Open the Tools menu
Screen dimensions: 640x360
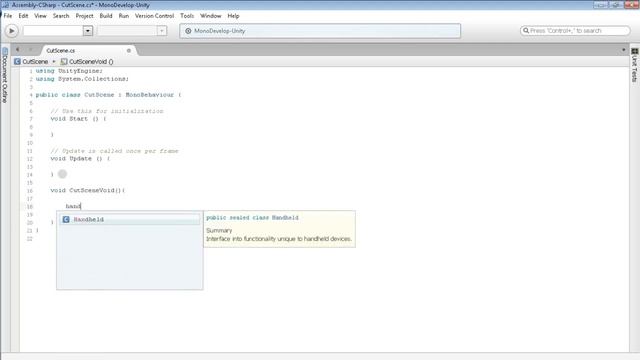[187, 16]
